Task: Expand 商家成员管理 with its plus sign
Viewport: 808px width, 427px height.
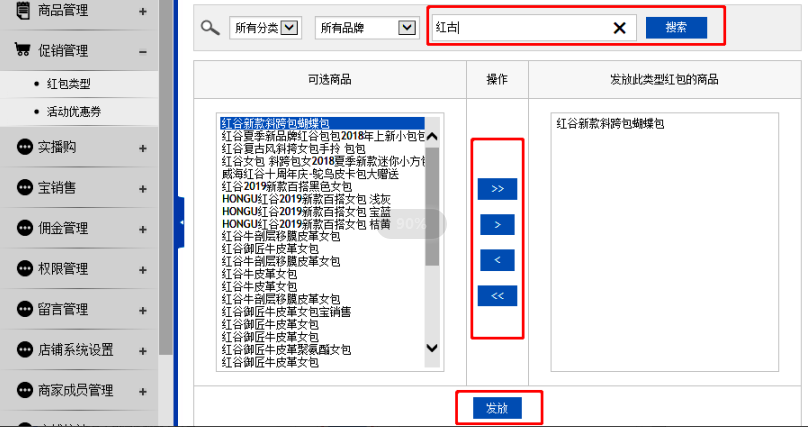Action: coord(143,391)
